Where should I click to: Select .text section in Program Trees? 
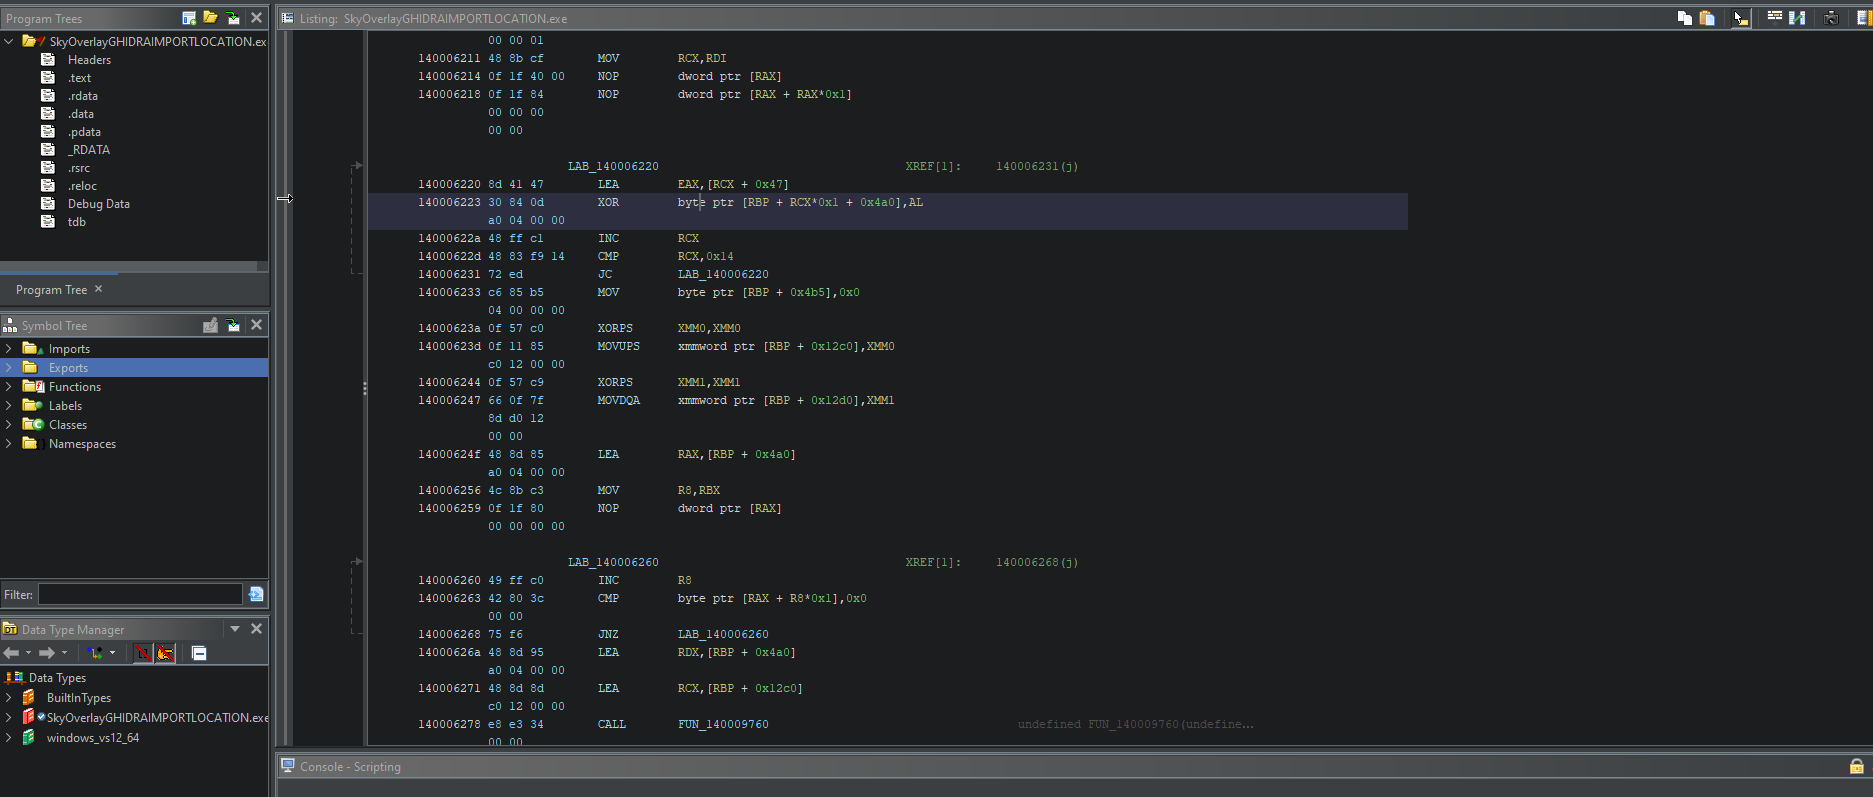pos(79,78)
